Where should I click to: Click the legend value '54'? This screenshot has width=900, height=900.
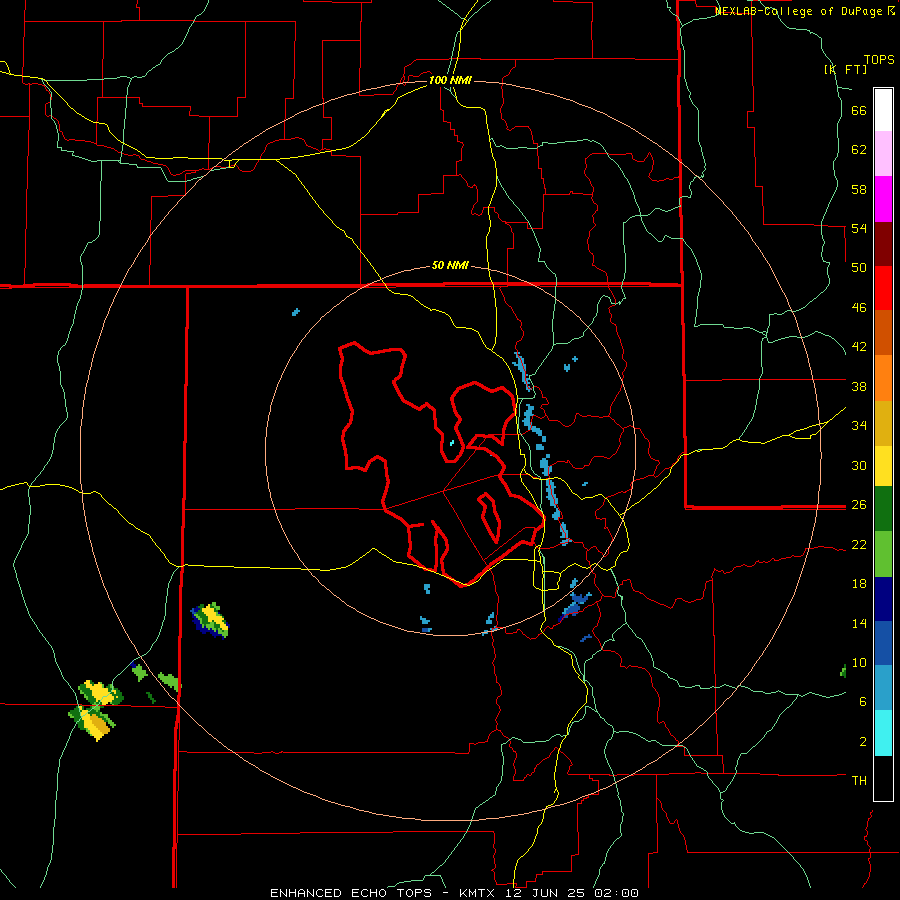[x=859, y=228]
